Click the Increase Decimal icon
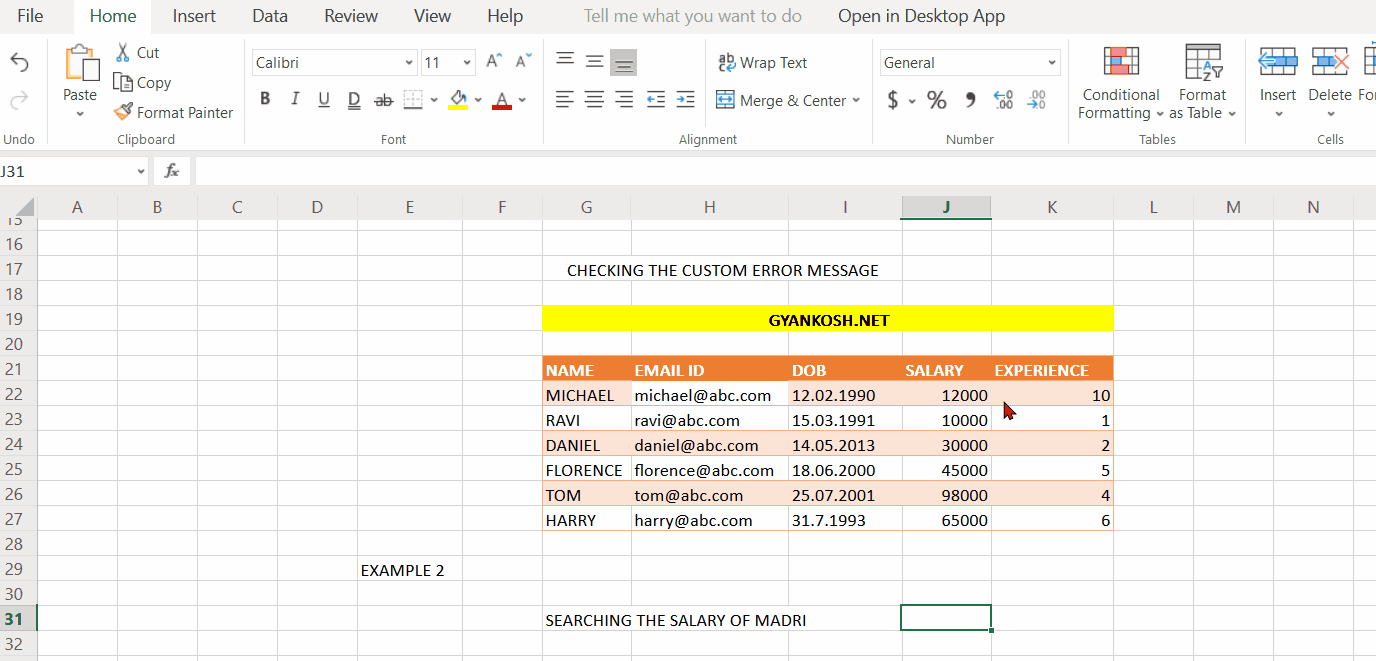Image resolution: width=1376 pixels, height=661 pixels. tap(1003, 99)
